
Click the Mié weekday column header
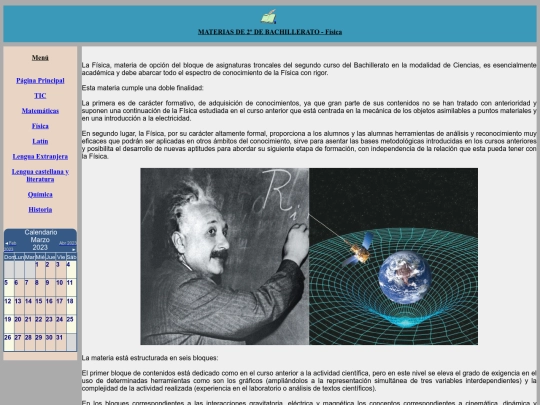[x=40, y=257]
